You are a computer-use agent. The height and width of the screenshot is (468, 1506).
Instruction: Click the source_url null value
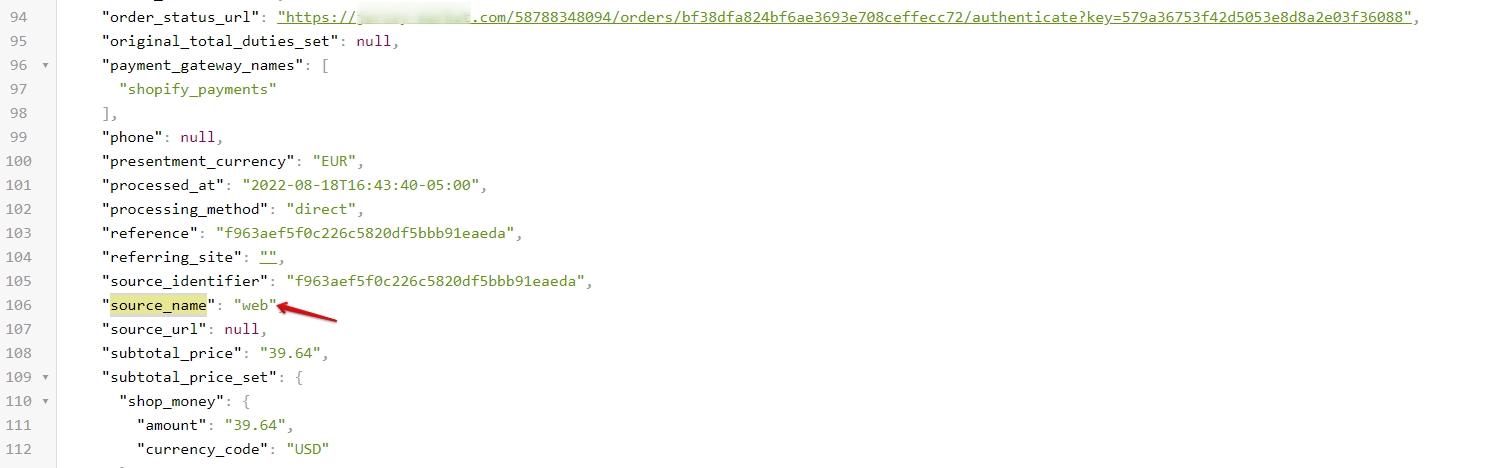point(242,329)
